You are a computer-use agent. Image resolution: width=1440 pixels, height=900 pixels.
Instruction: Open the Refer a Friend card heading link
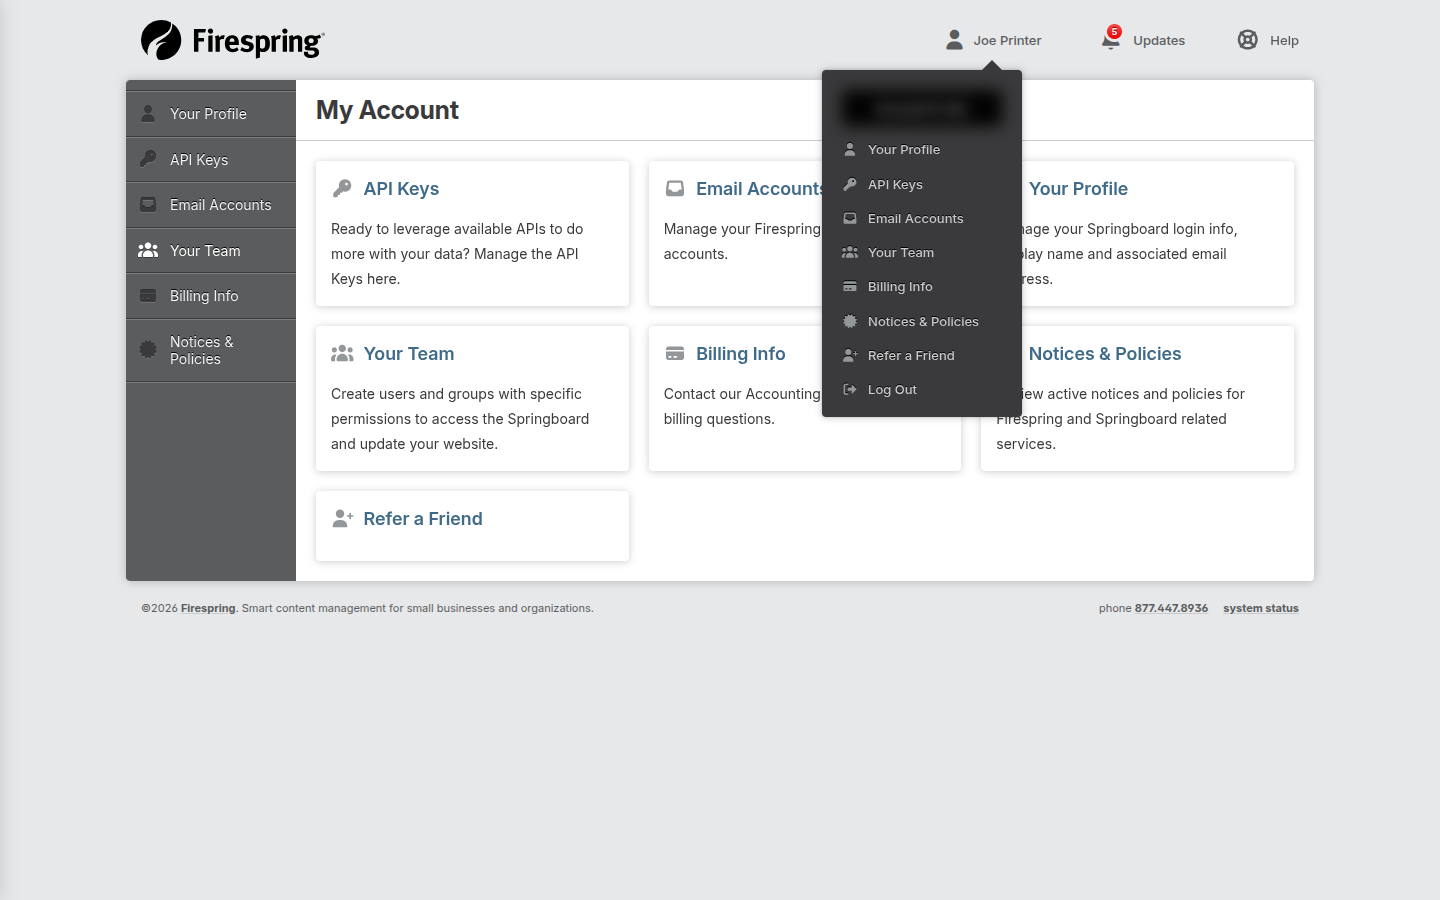423,519
